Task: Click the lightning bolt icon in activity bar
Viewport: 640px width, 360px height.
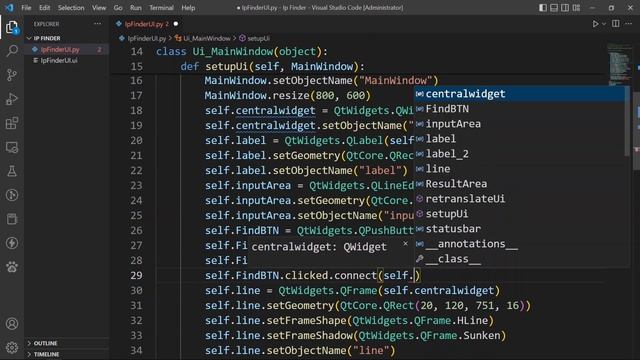Action: point(12,243)
